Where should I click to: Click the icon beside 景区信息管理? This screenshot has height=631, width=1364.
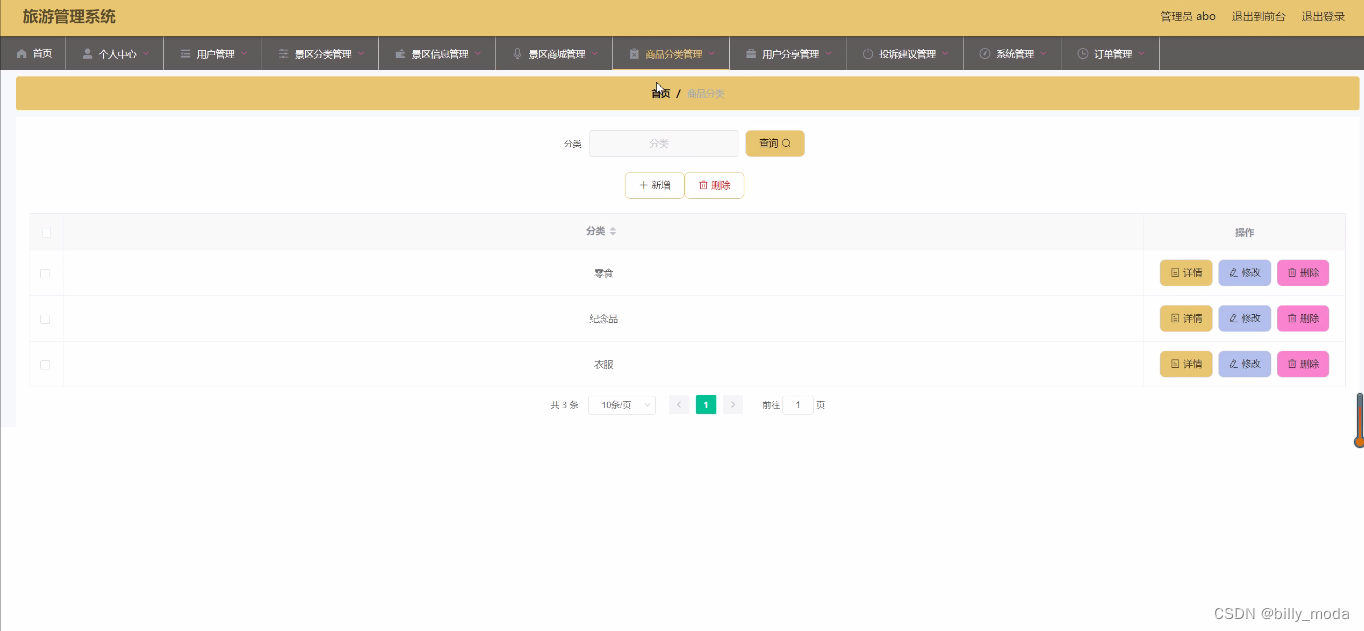[x=401, y=54]
